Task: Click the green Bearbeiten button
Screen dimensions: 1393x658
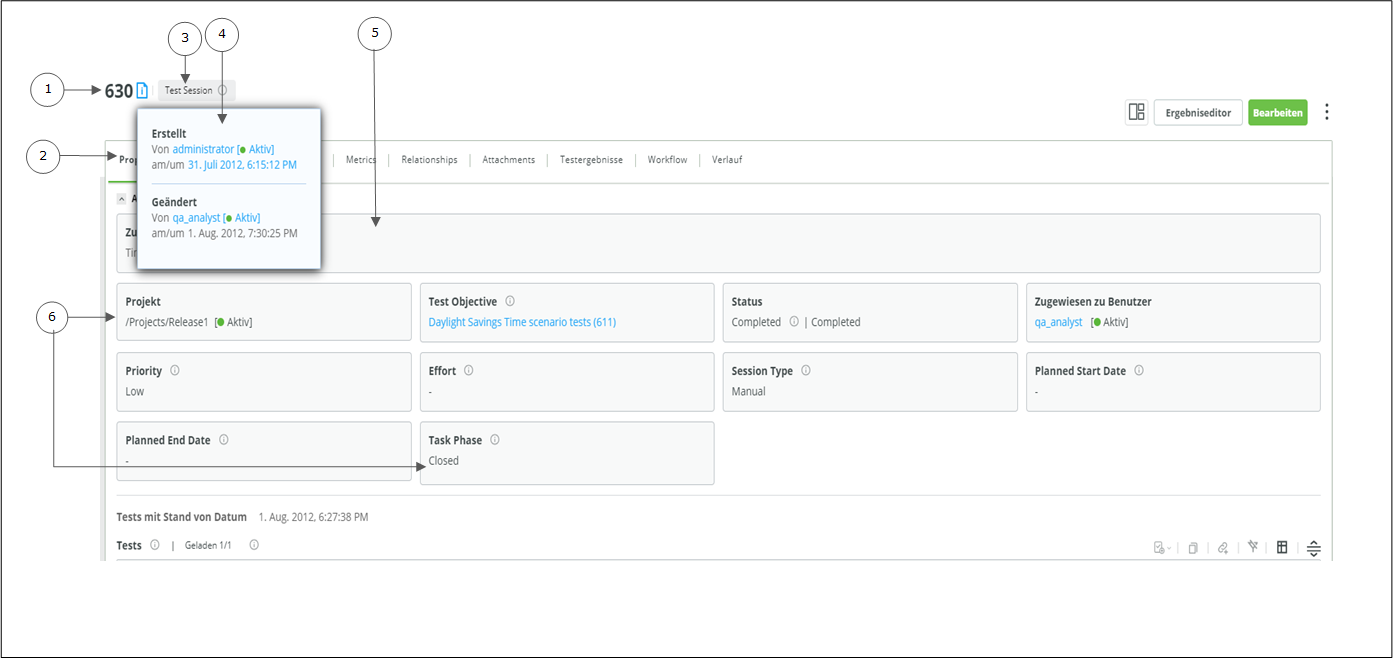Action: pyautogui.click(x=1279, y=112)
